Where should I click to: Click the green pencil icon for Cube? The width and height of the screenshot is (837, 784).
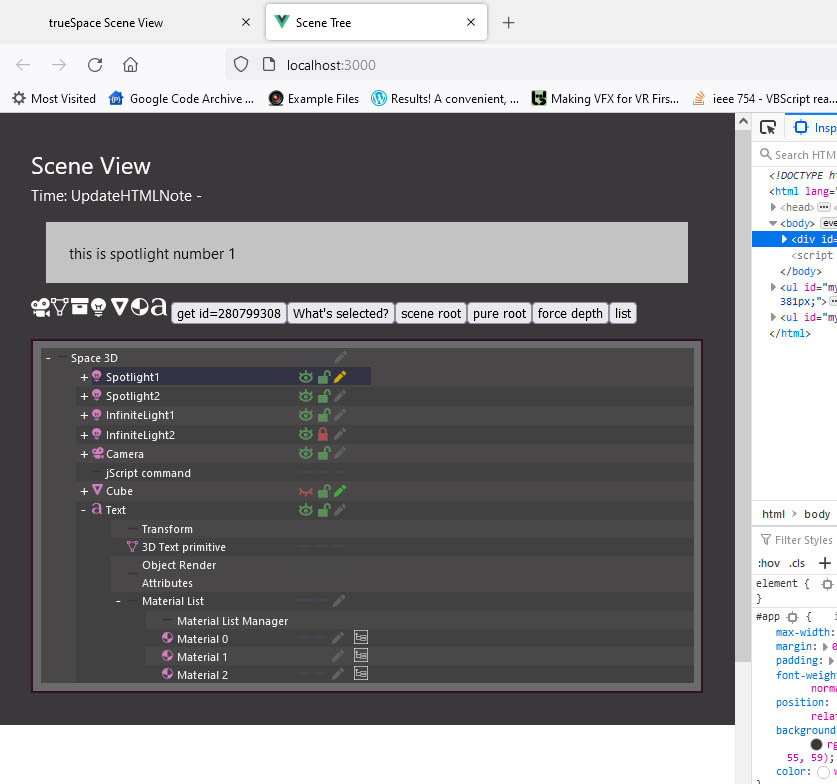[x=340, y=491]
